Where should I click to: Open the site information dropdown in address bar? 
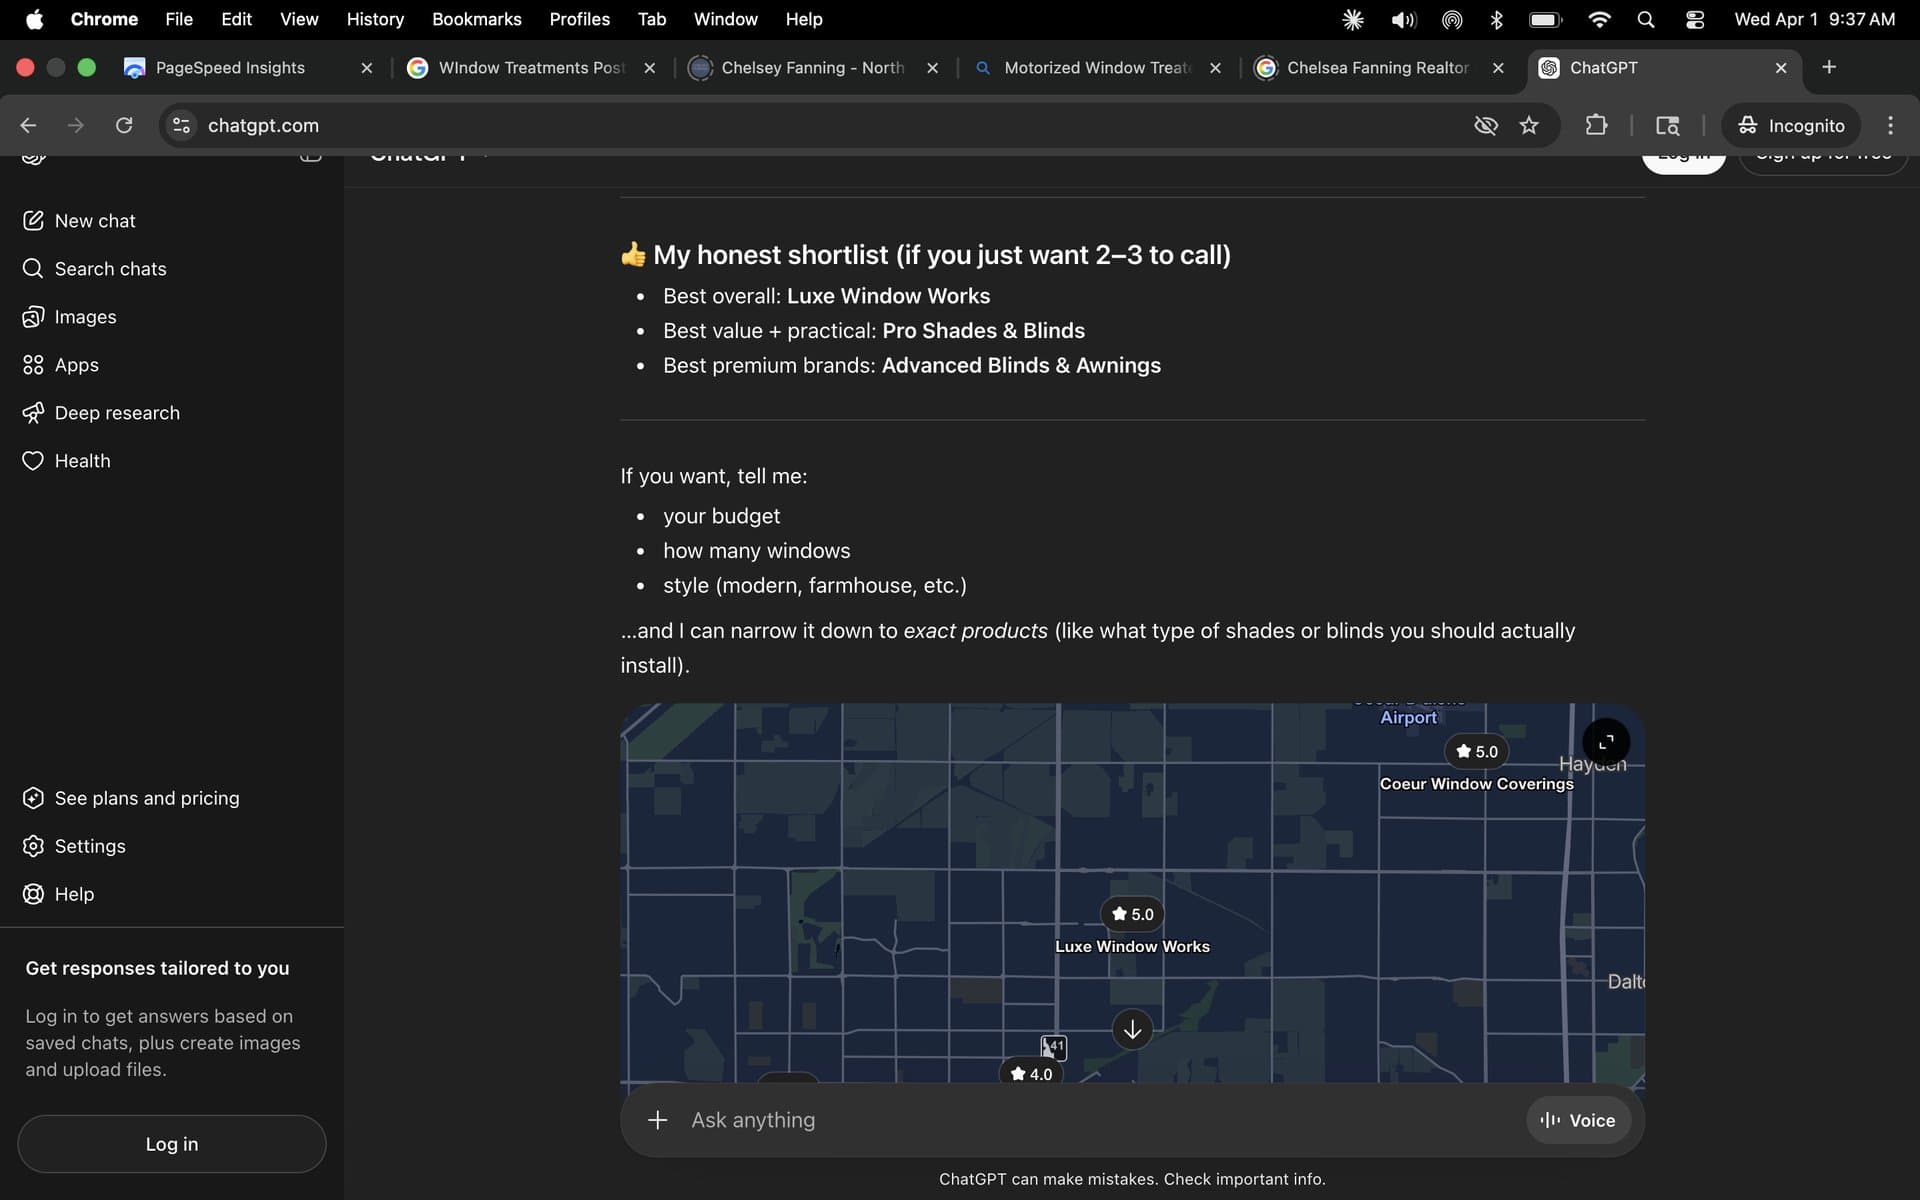pyautogui.click(x=181, y=125)
